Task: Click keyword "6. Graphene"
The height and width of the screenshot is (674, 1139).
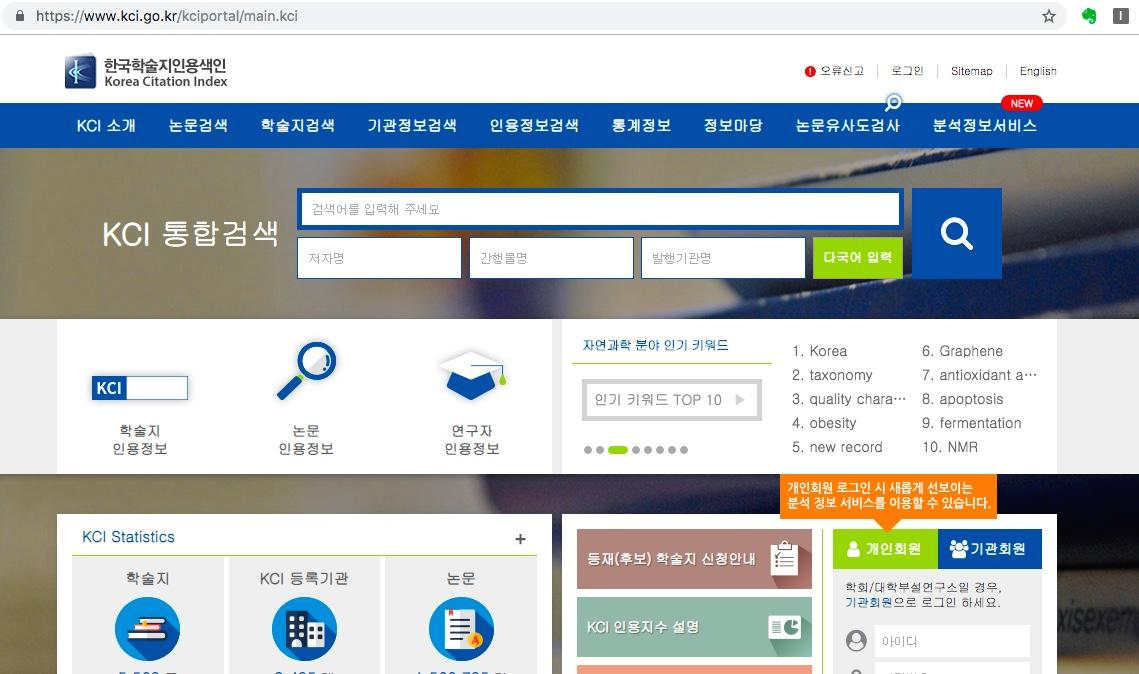Action: click(962, 351)
